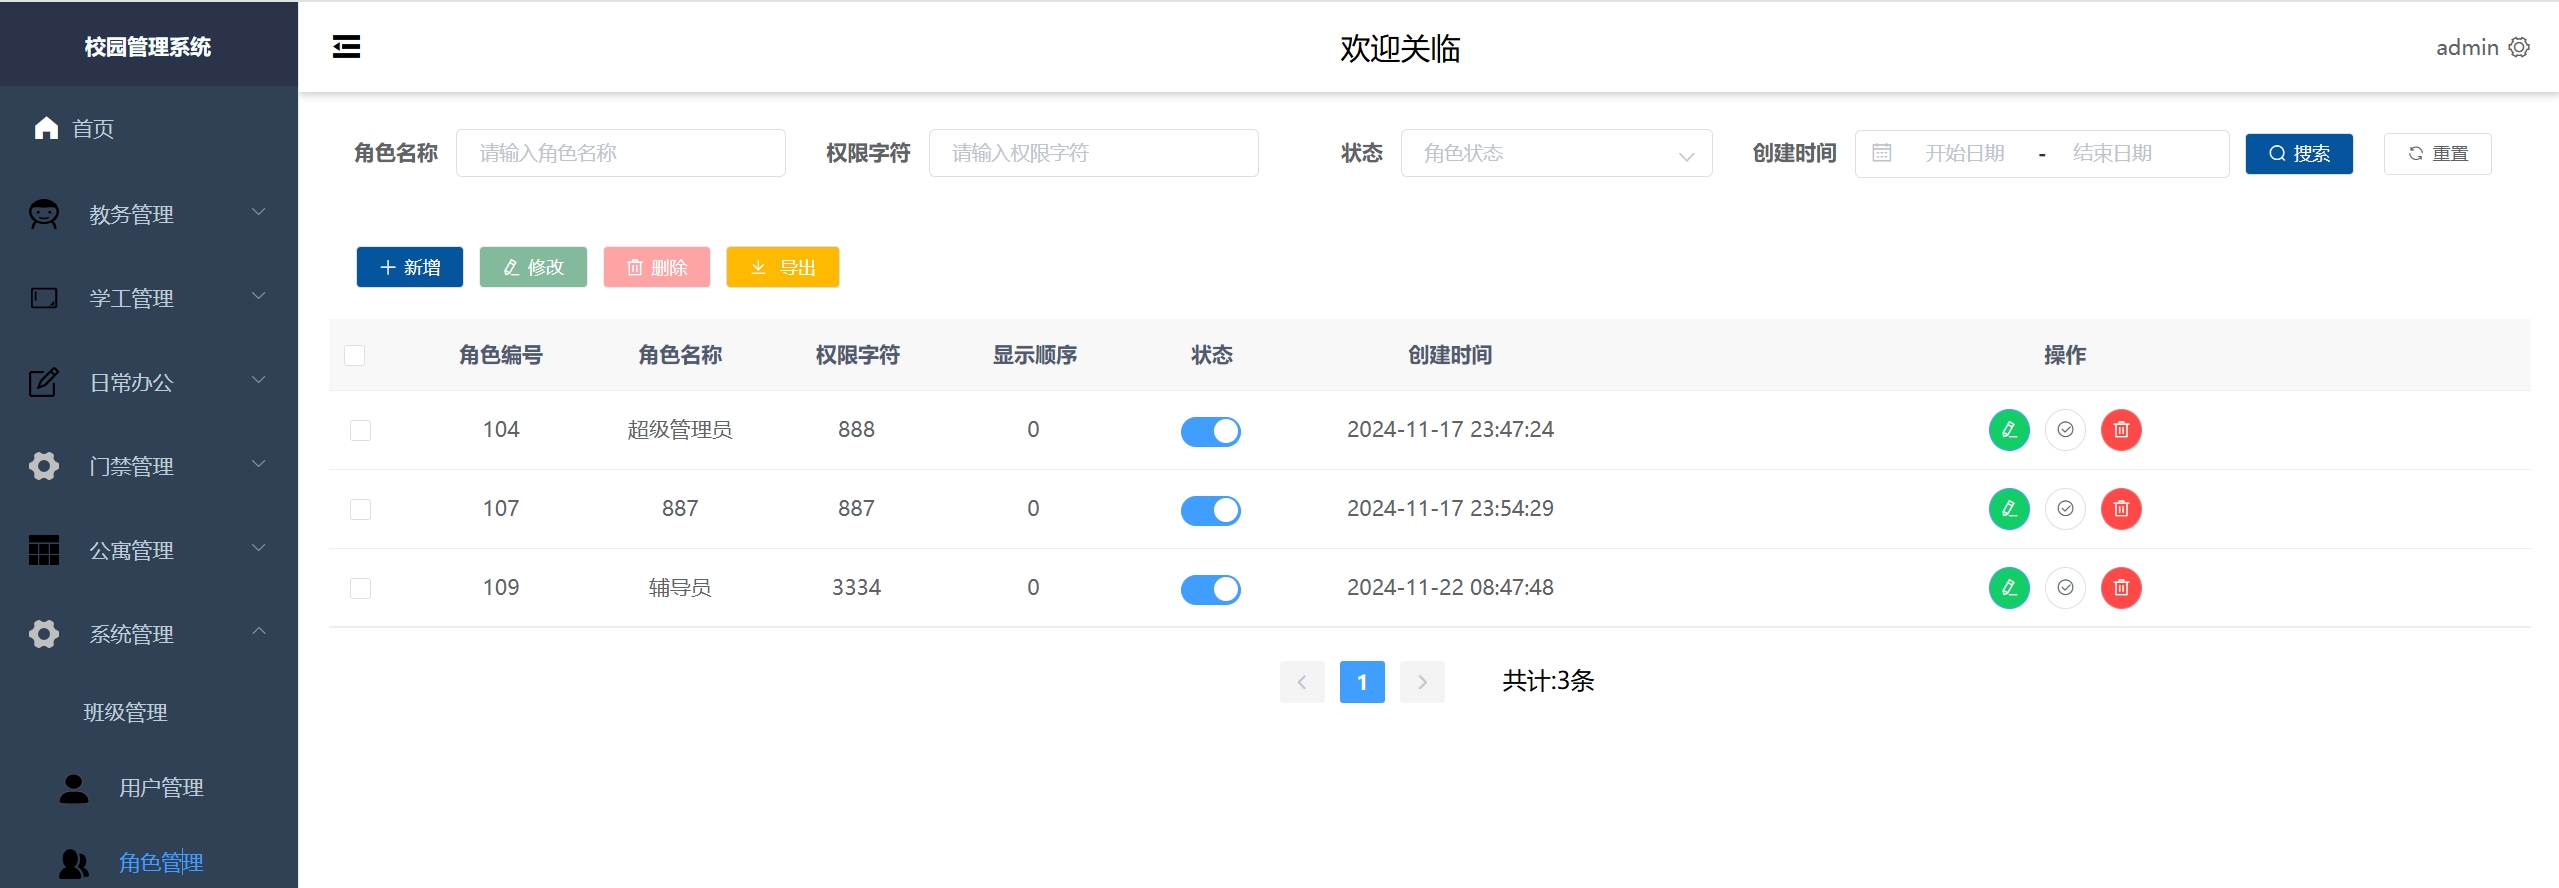2559x888 pixels.
Task: Click the 日常办公 edit icon
Action: (44, 382)
